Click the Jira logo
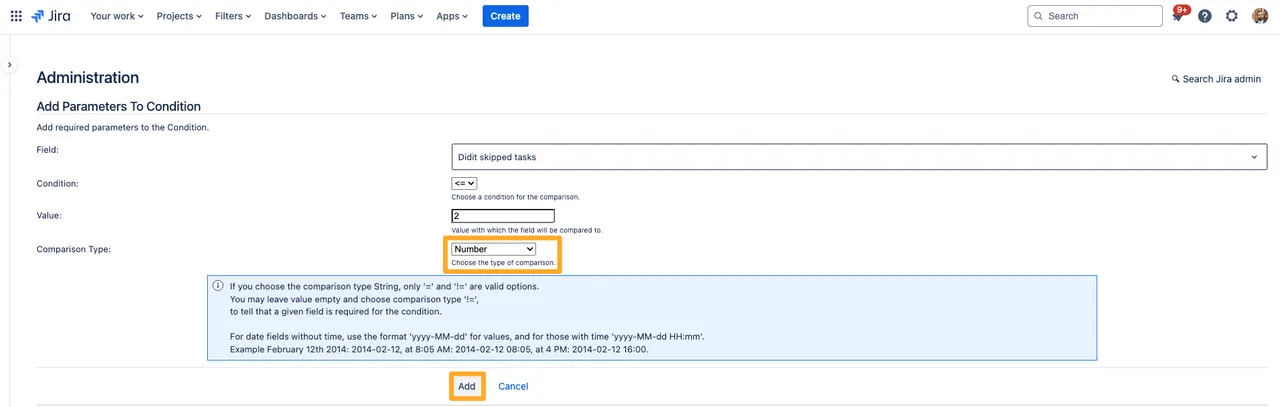This screenshot has height=407, width=1280. click(51, 16)
